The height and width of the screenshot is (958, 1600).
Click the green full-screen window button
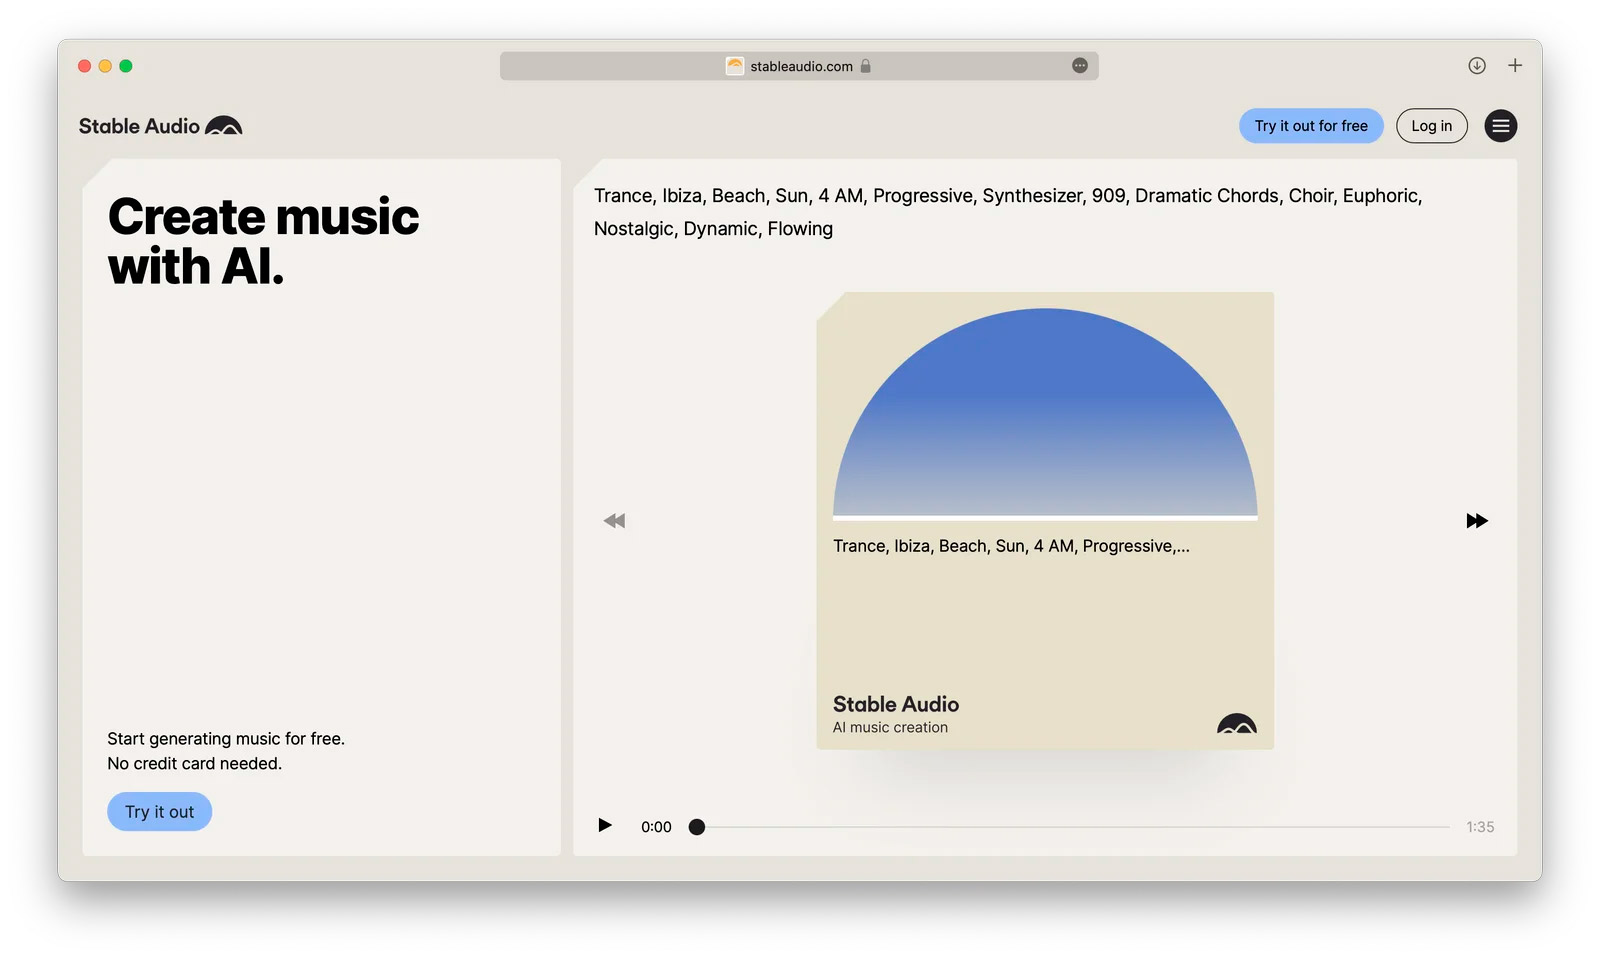126,66
